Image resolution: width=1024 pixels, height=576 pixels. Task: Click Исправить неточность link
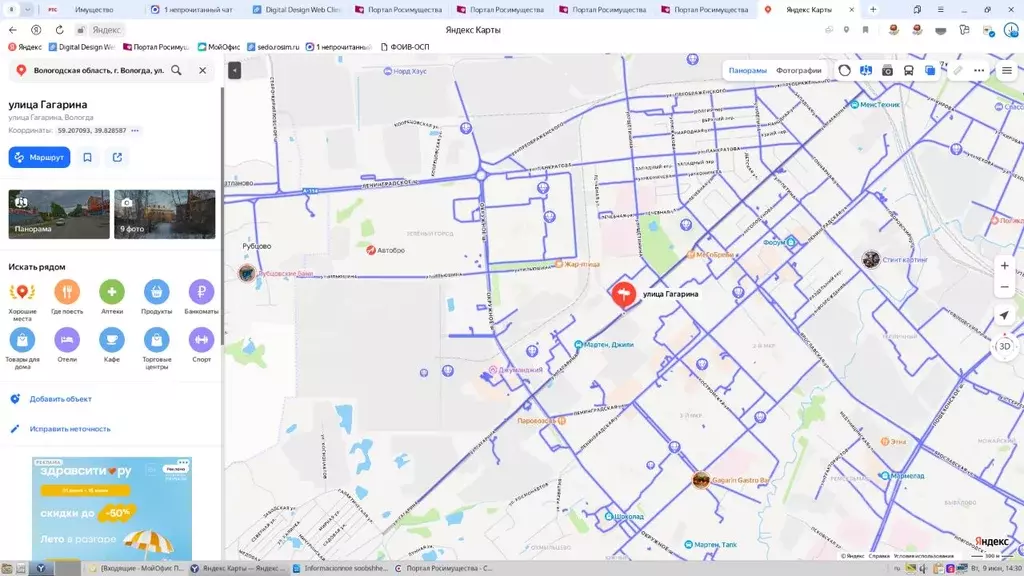(70, 429)
